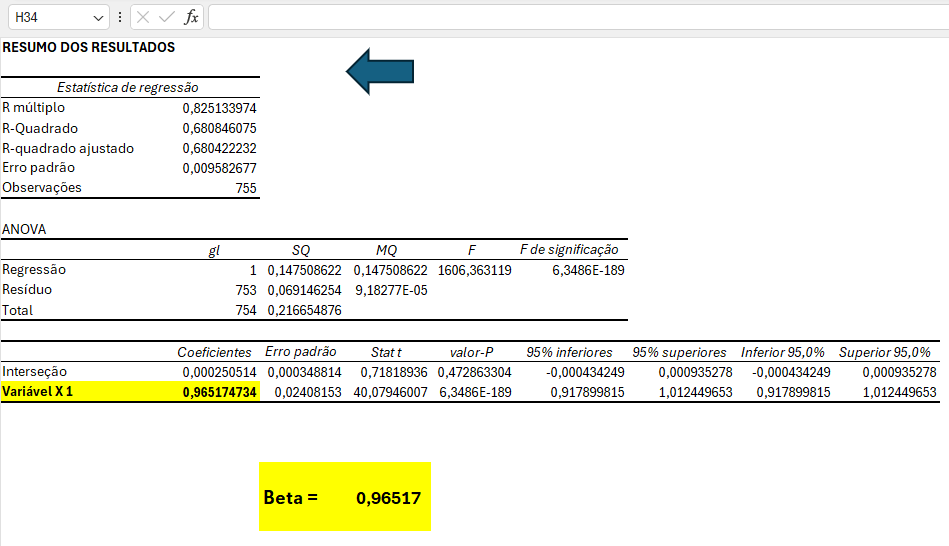
Task: Expand the Name Box dropdown arrow
Action: tap(97, 18)
